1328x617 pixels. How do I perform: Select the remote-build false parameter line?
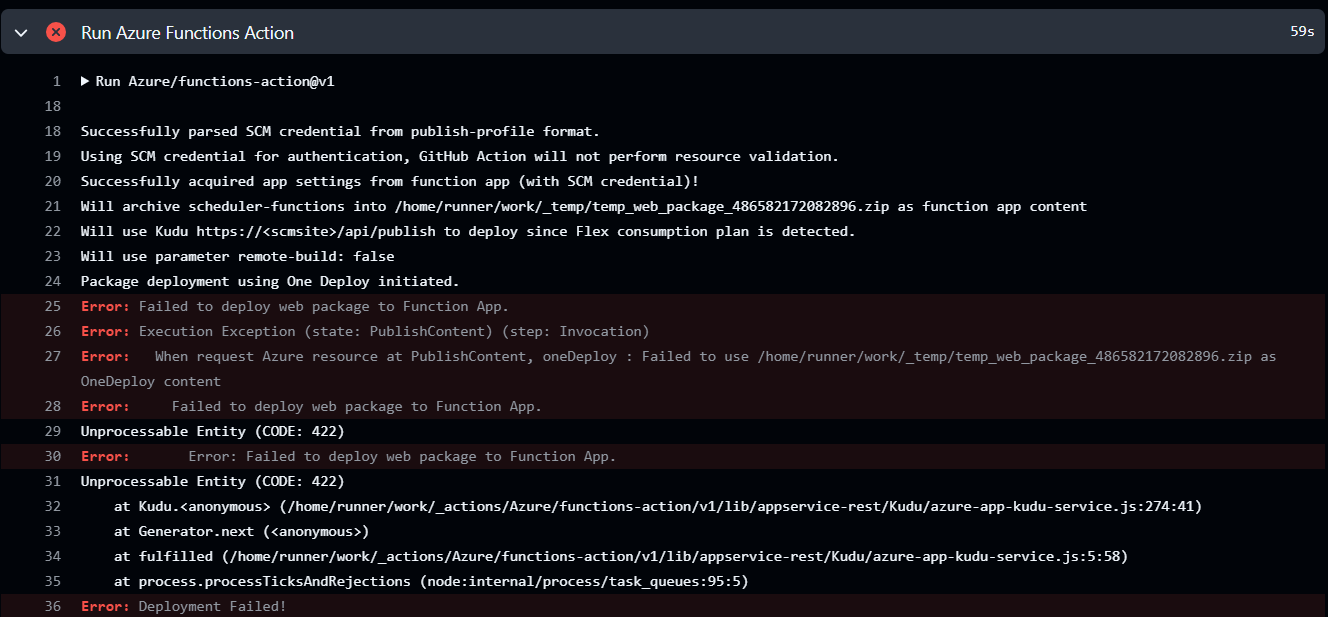click(240, 256)
